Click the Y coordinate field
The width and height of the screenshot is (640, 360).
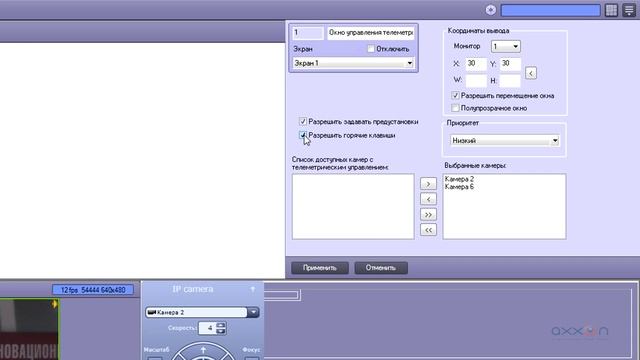coord(510,64)
